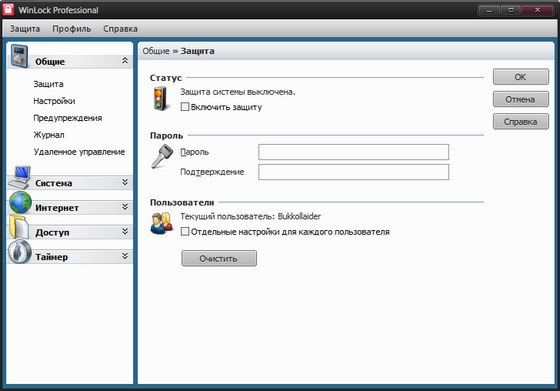Image resolution: width=560 pixels, height=391 pixels.
Task: Expand the Интернет section chevron
Action: point(125,207)
